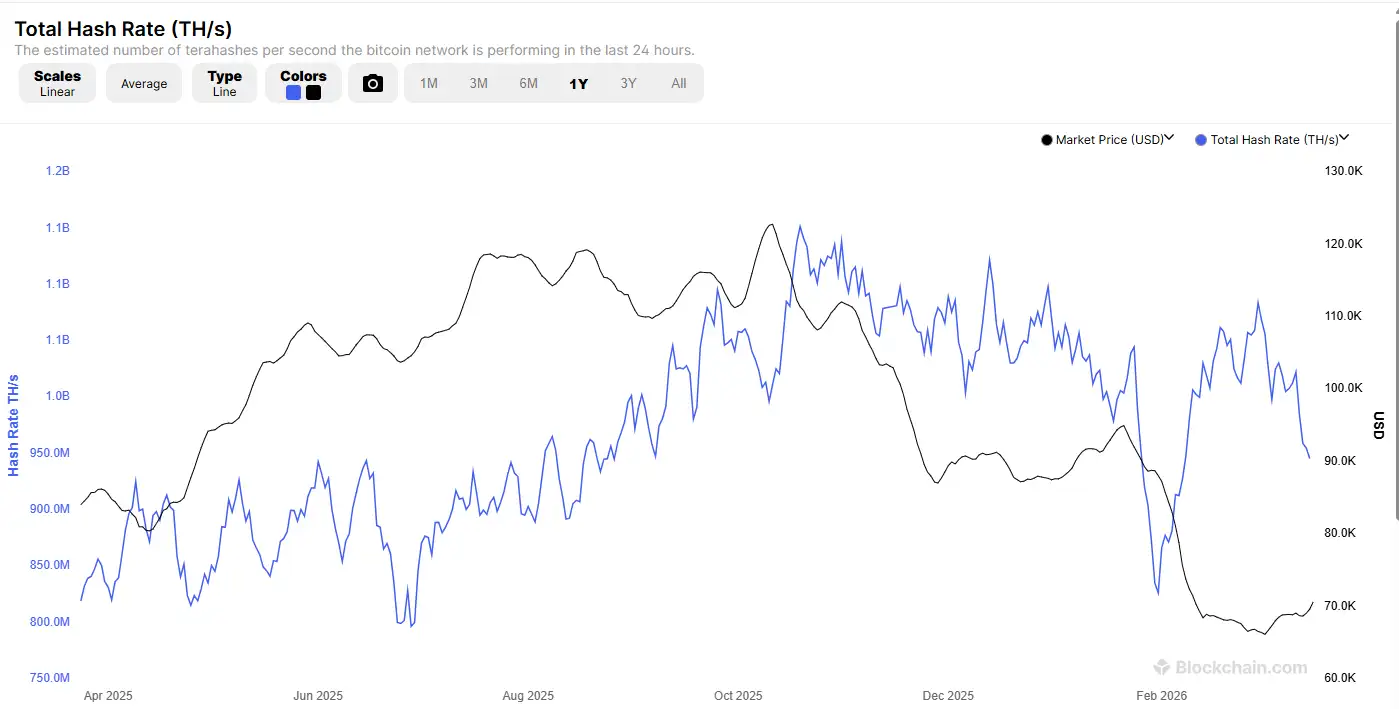Switch to the 3Y time range
This screenshot has width=1399, height=709.
coord(628,84)
